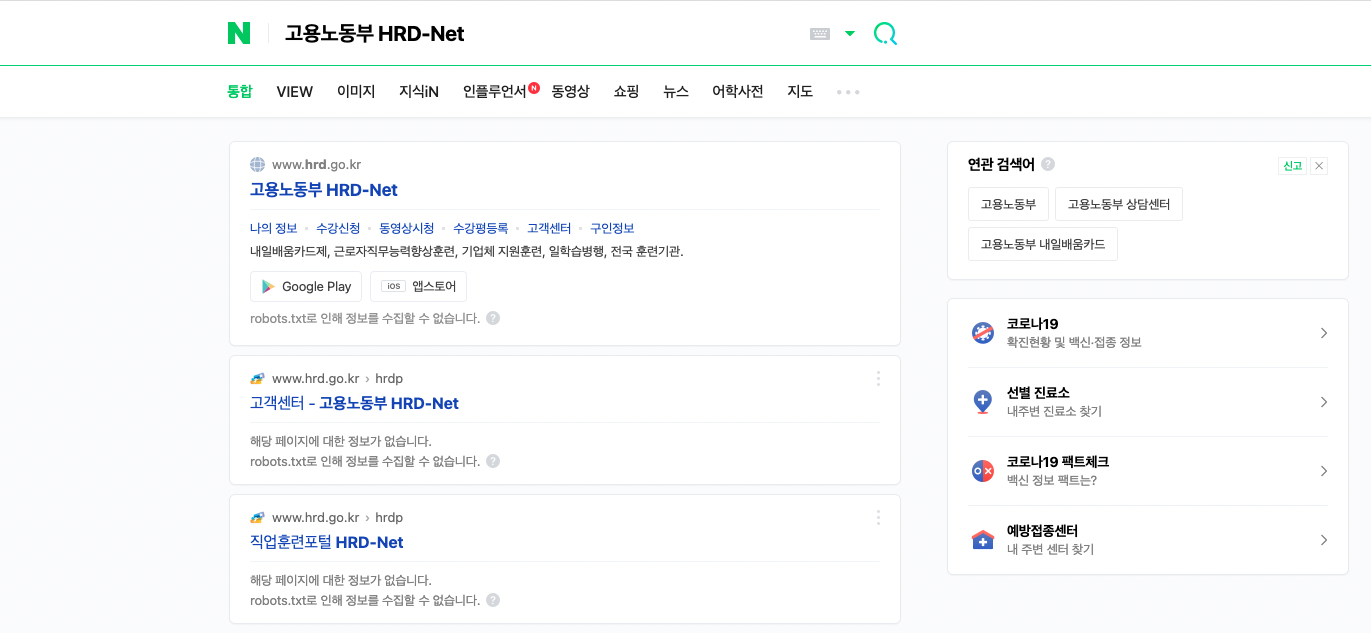Click the help icon in the 고객센터 result
1371x633 pixels.
coord(493,461)
